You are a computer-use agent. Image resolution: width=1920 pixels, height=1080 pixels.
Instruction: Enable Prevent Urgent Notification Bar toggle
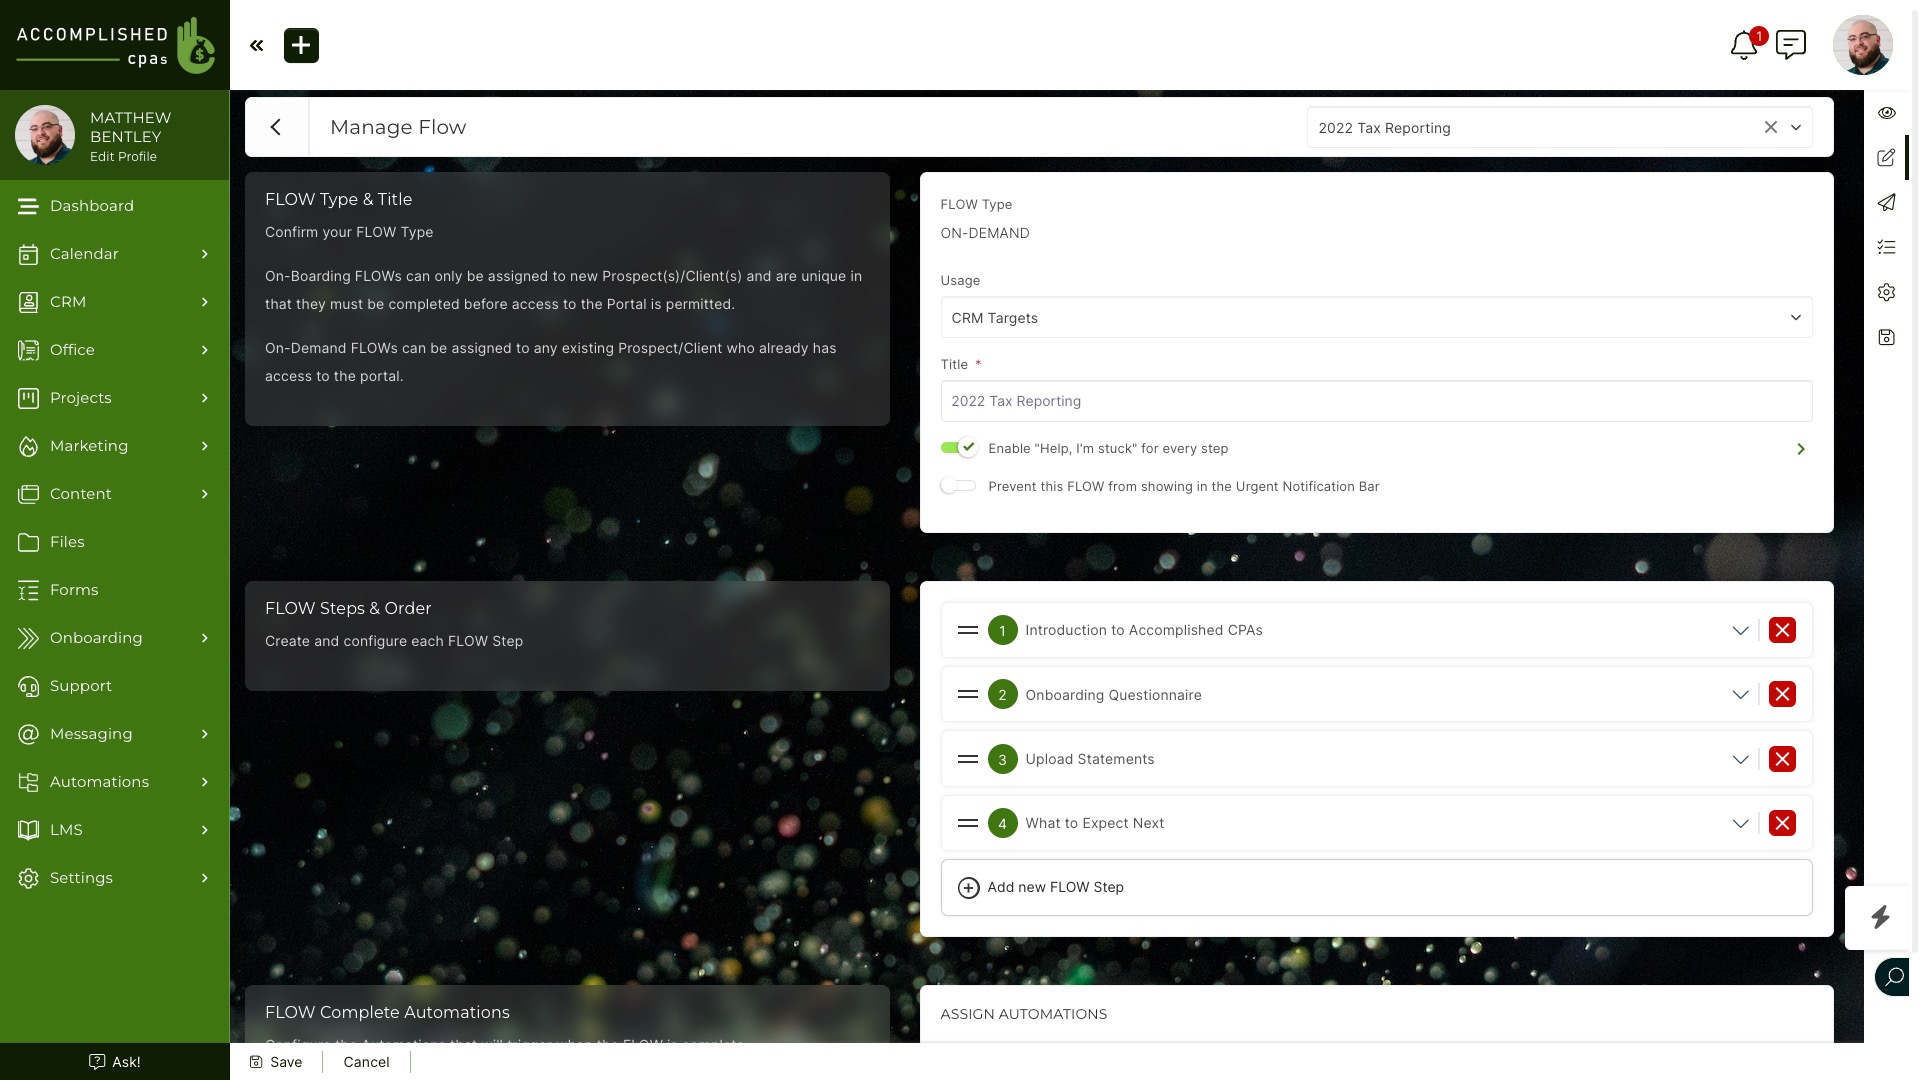click(x=958, y=486)
